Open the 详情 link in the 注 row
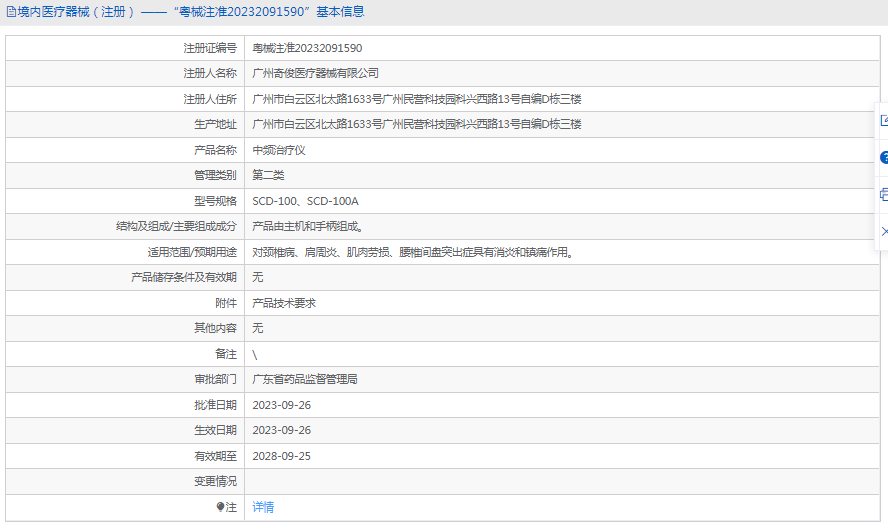888x530 pixels. click(263, 507)
